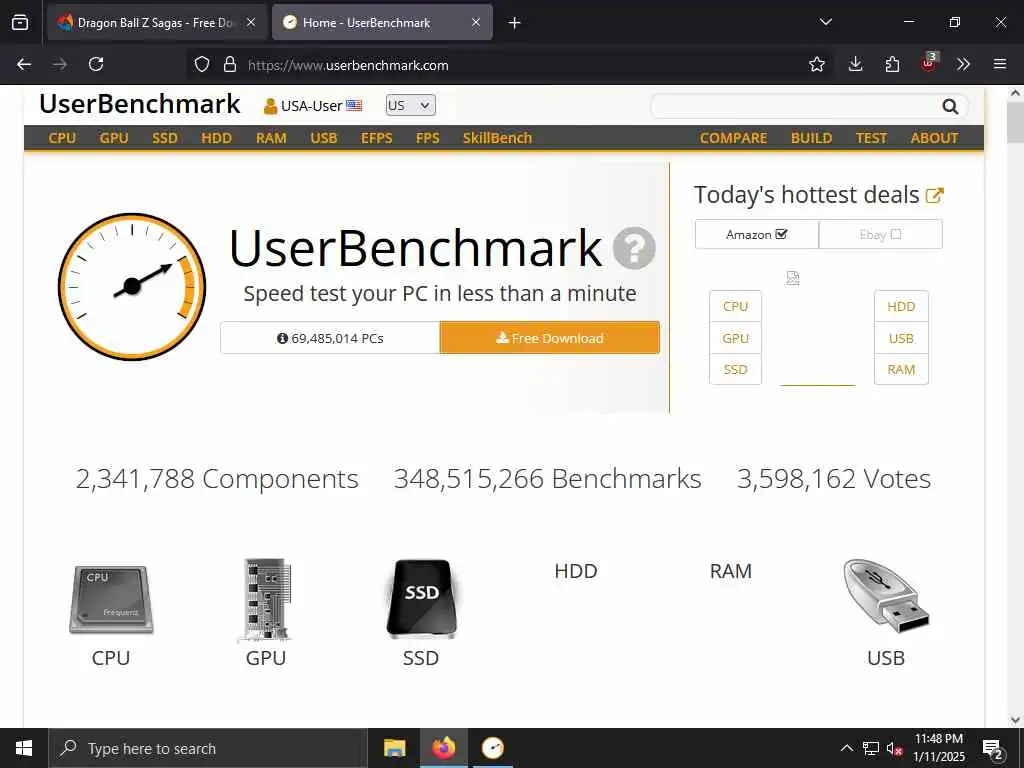Open FPS in the nav bar
The width and height of the screenshot is (1024, 768).
click(428, 138)
